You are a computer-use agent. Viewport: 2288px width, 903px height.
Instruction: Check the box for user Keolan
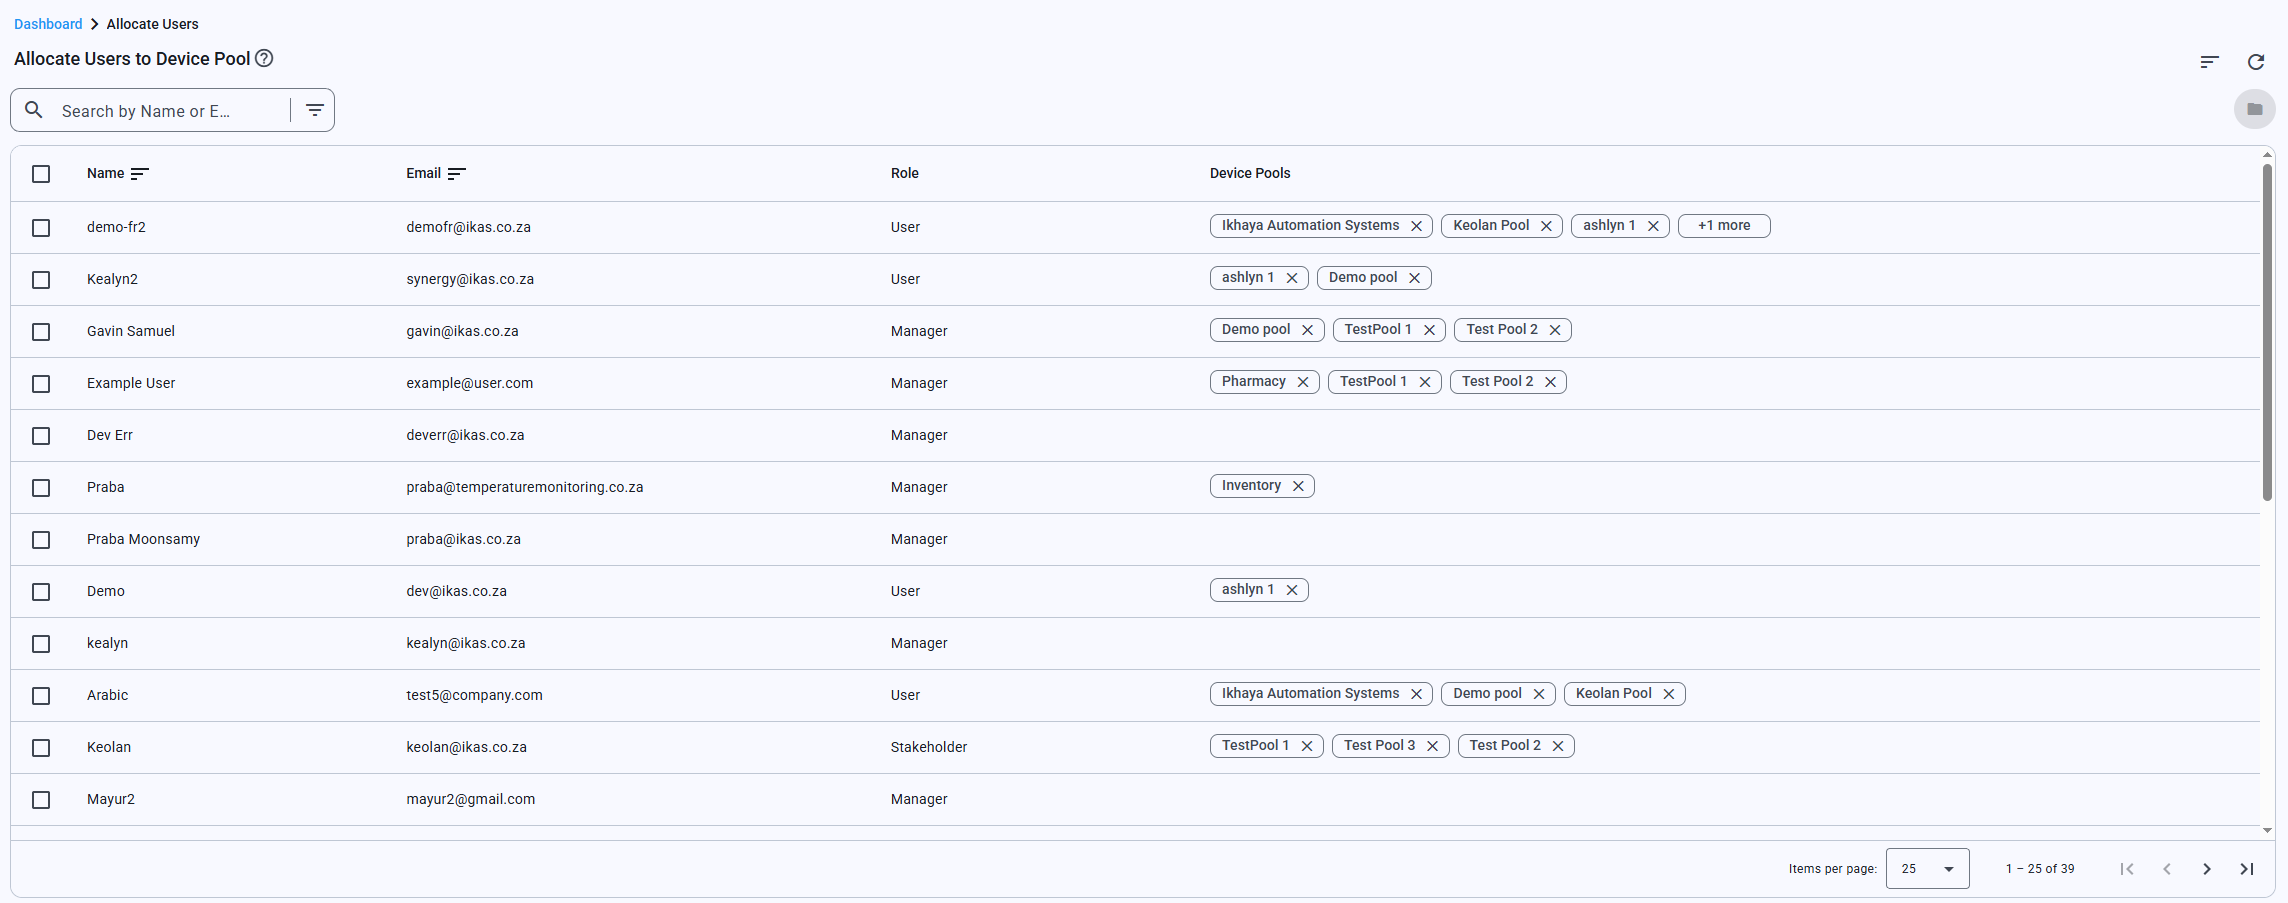41,748
